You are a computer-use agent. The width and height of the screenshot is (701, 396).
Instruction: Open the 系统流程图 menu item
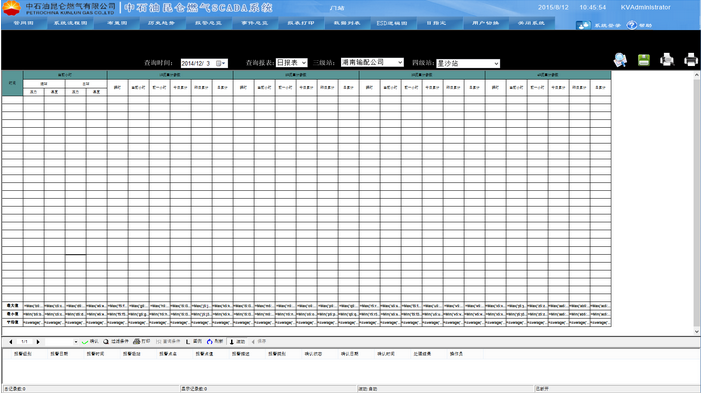(x=70, y=23)
